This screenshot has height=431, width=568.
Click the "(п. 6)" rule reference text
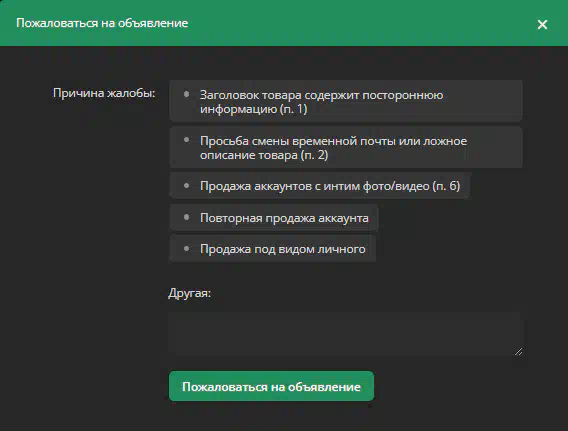446,186
